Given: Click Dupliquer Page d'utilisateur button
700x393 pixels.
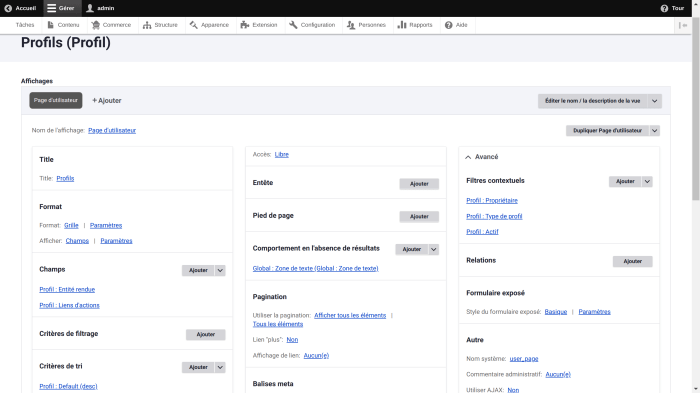Looking at the screenshot, I should [607, 130].
